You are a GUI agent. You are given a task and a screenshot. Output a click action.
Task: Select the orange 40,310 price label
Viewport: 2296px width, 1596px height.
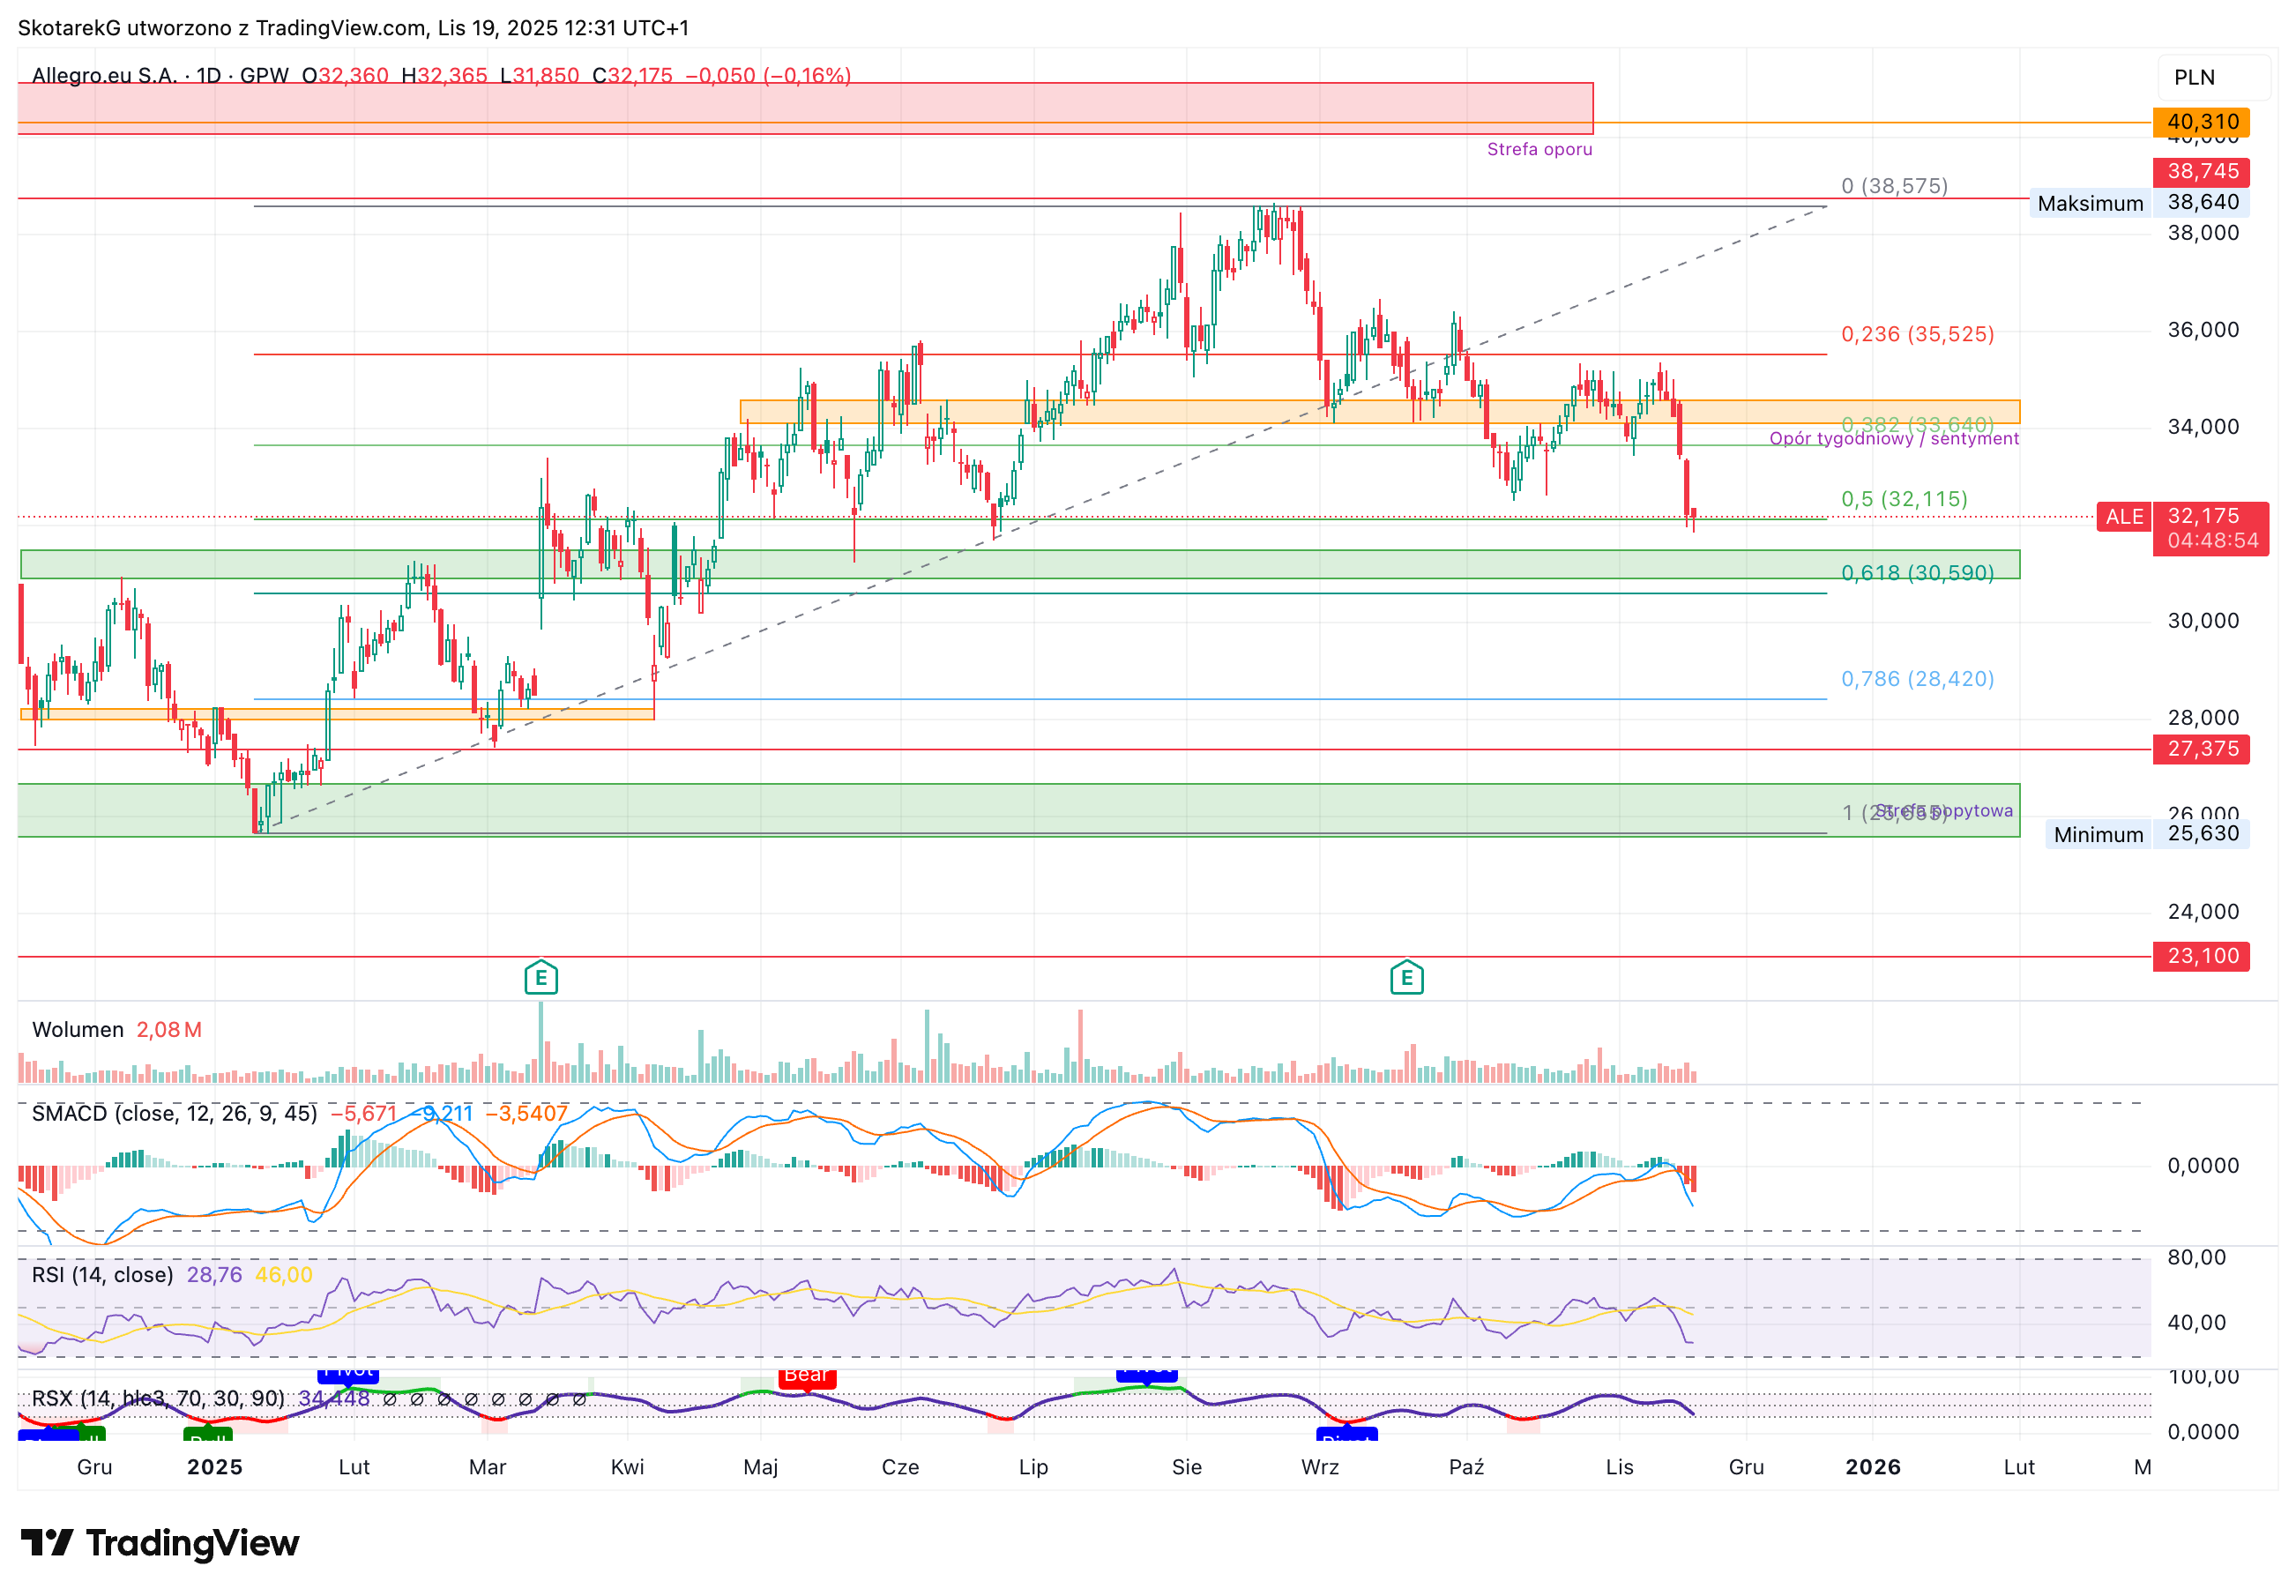click(2200, 122)
